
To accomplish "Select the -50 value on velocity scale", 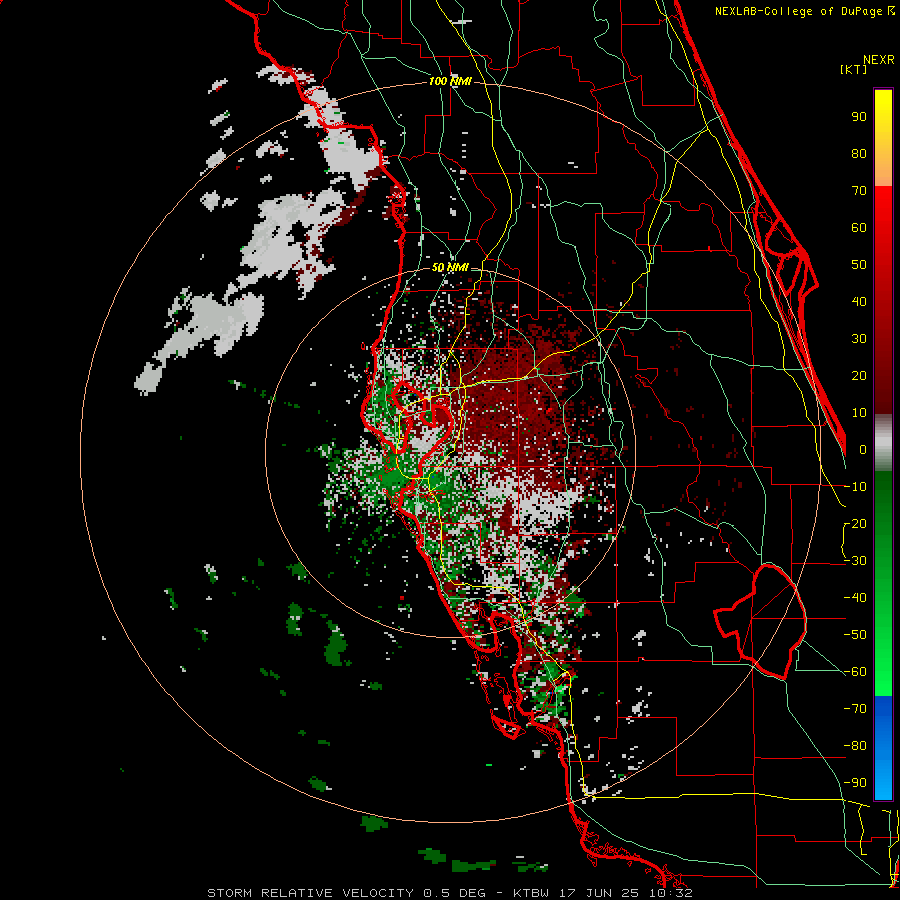I will [855, 635].
